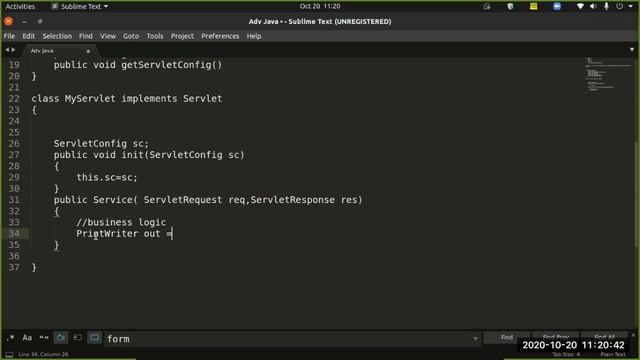This screenshot has height=360, width=640.
Task: Open the Edit menu
Action: (29, 36)
